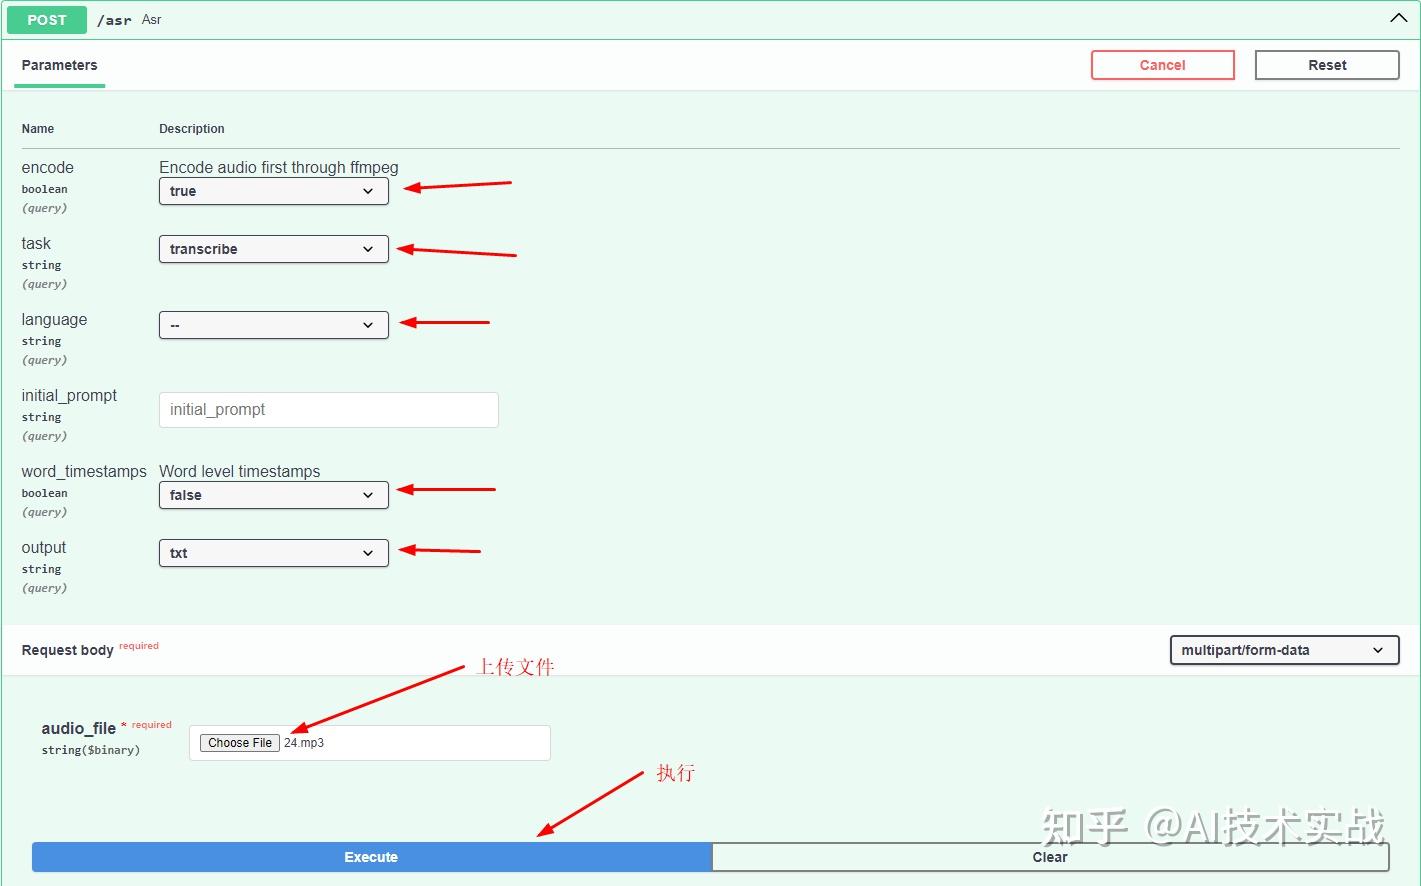
Task: Select the uploaded 24.mp3 file name
Action: [302, 742]
